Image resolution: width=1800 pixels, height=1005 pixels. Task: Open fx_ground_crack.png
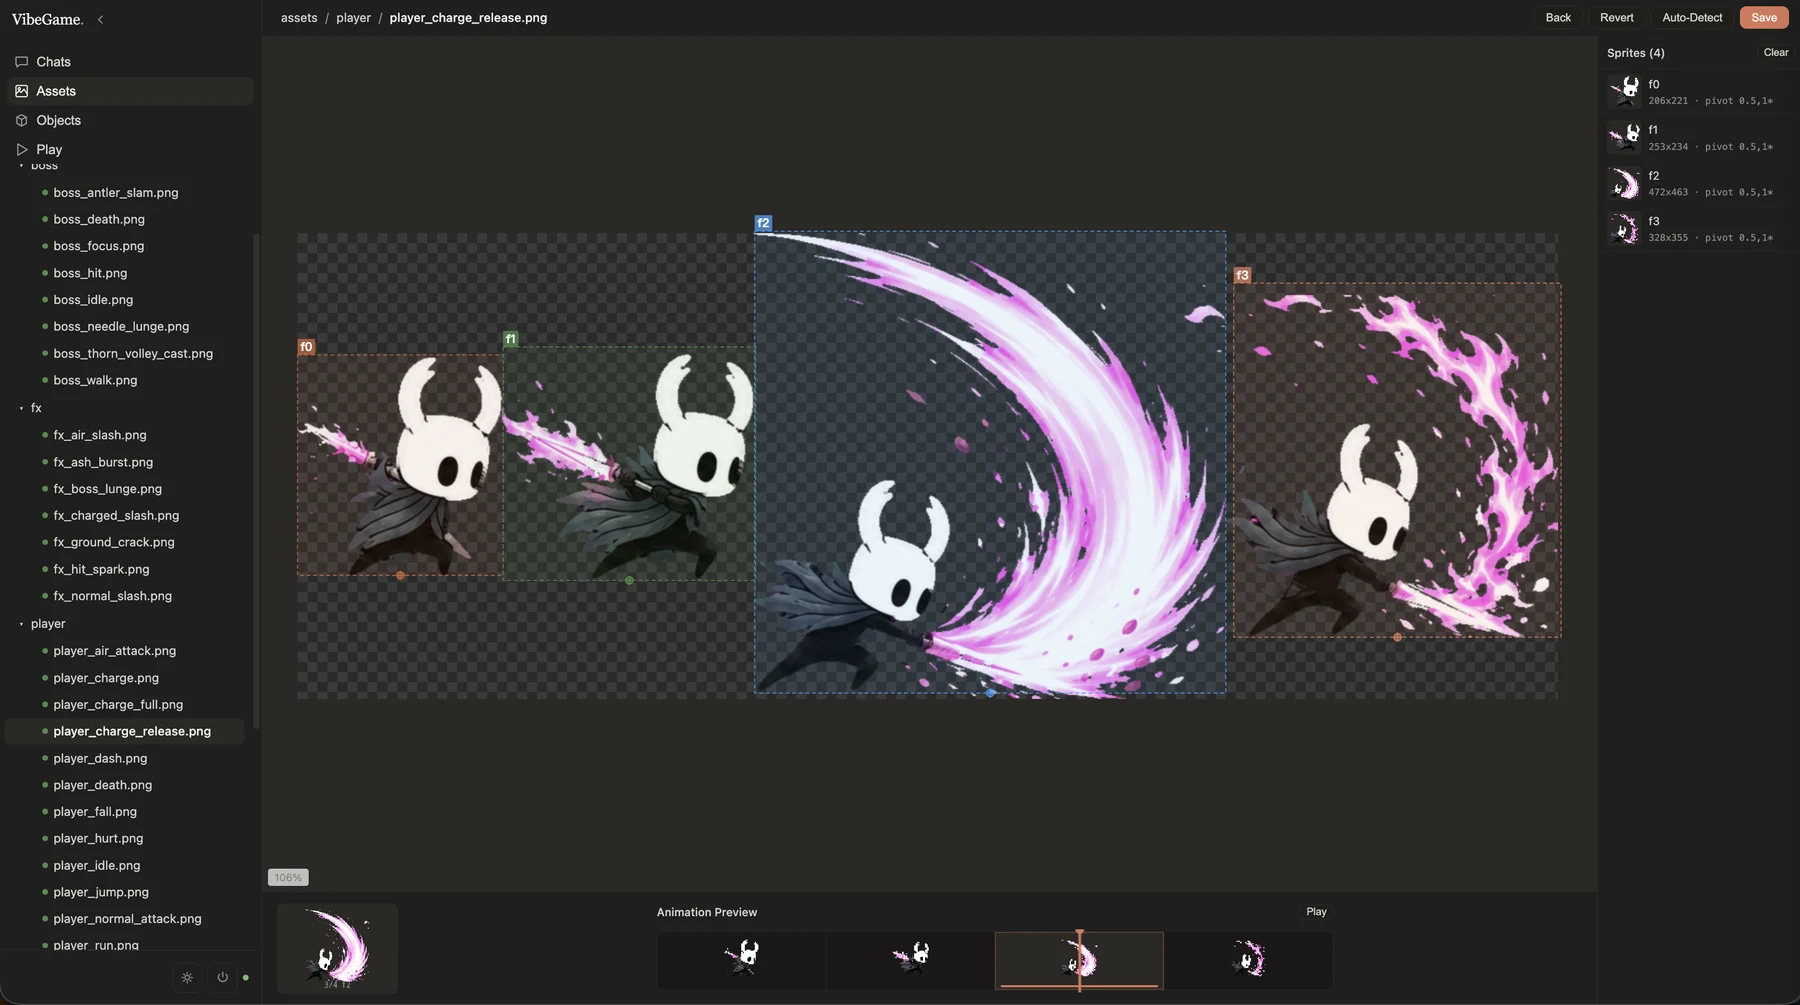pyautogui.click(x=114, y=542)
